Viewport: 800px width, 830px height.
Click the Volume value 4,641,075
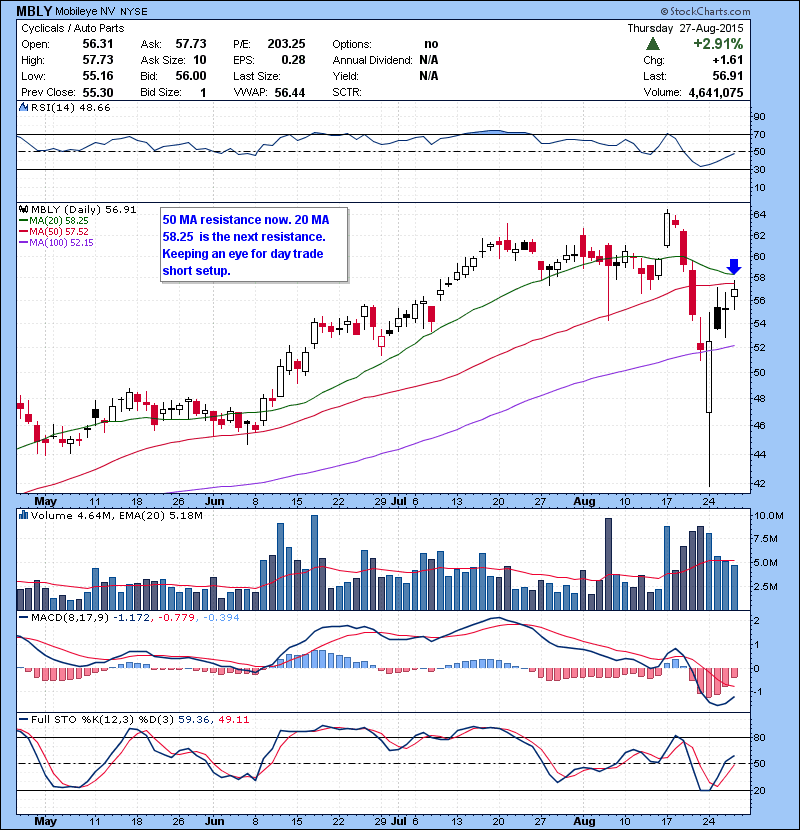pyautogui.click(x=716, y=93)
